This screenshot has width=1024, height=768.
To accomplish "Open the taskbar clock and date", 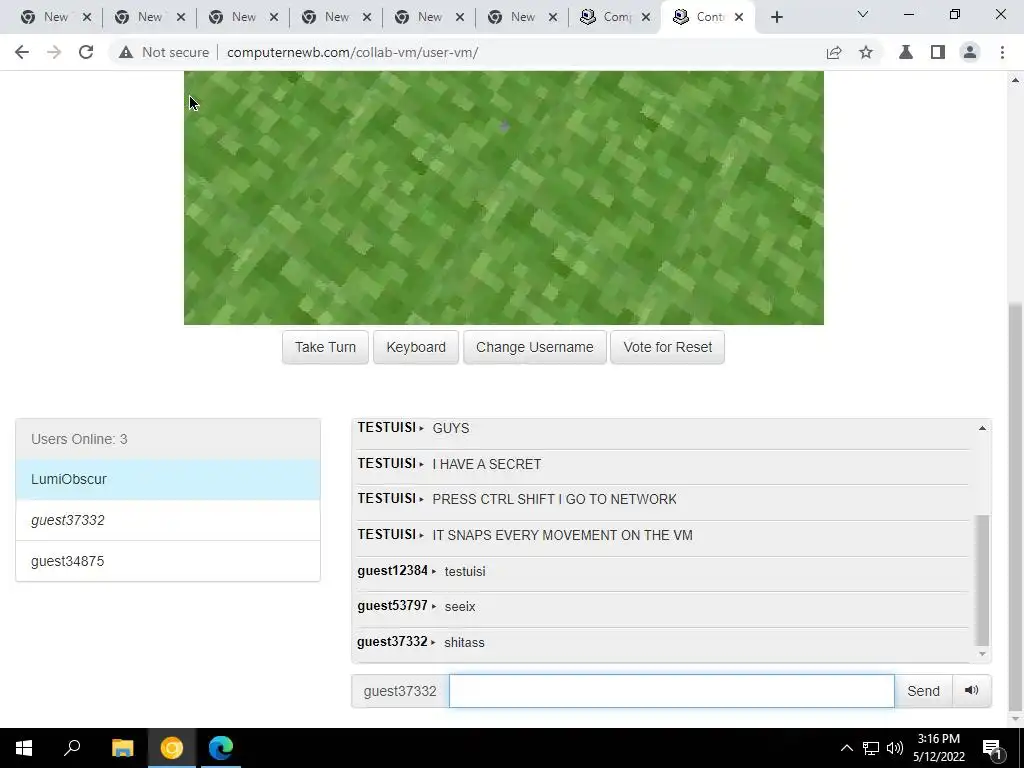I will point(939,748).
